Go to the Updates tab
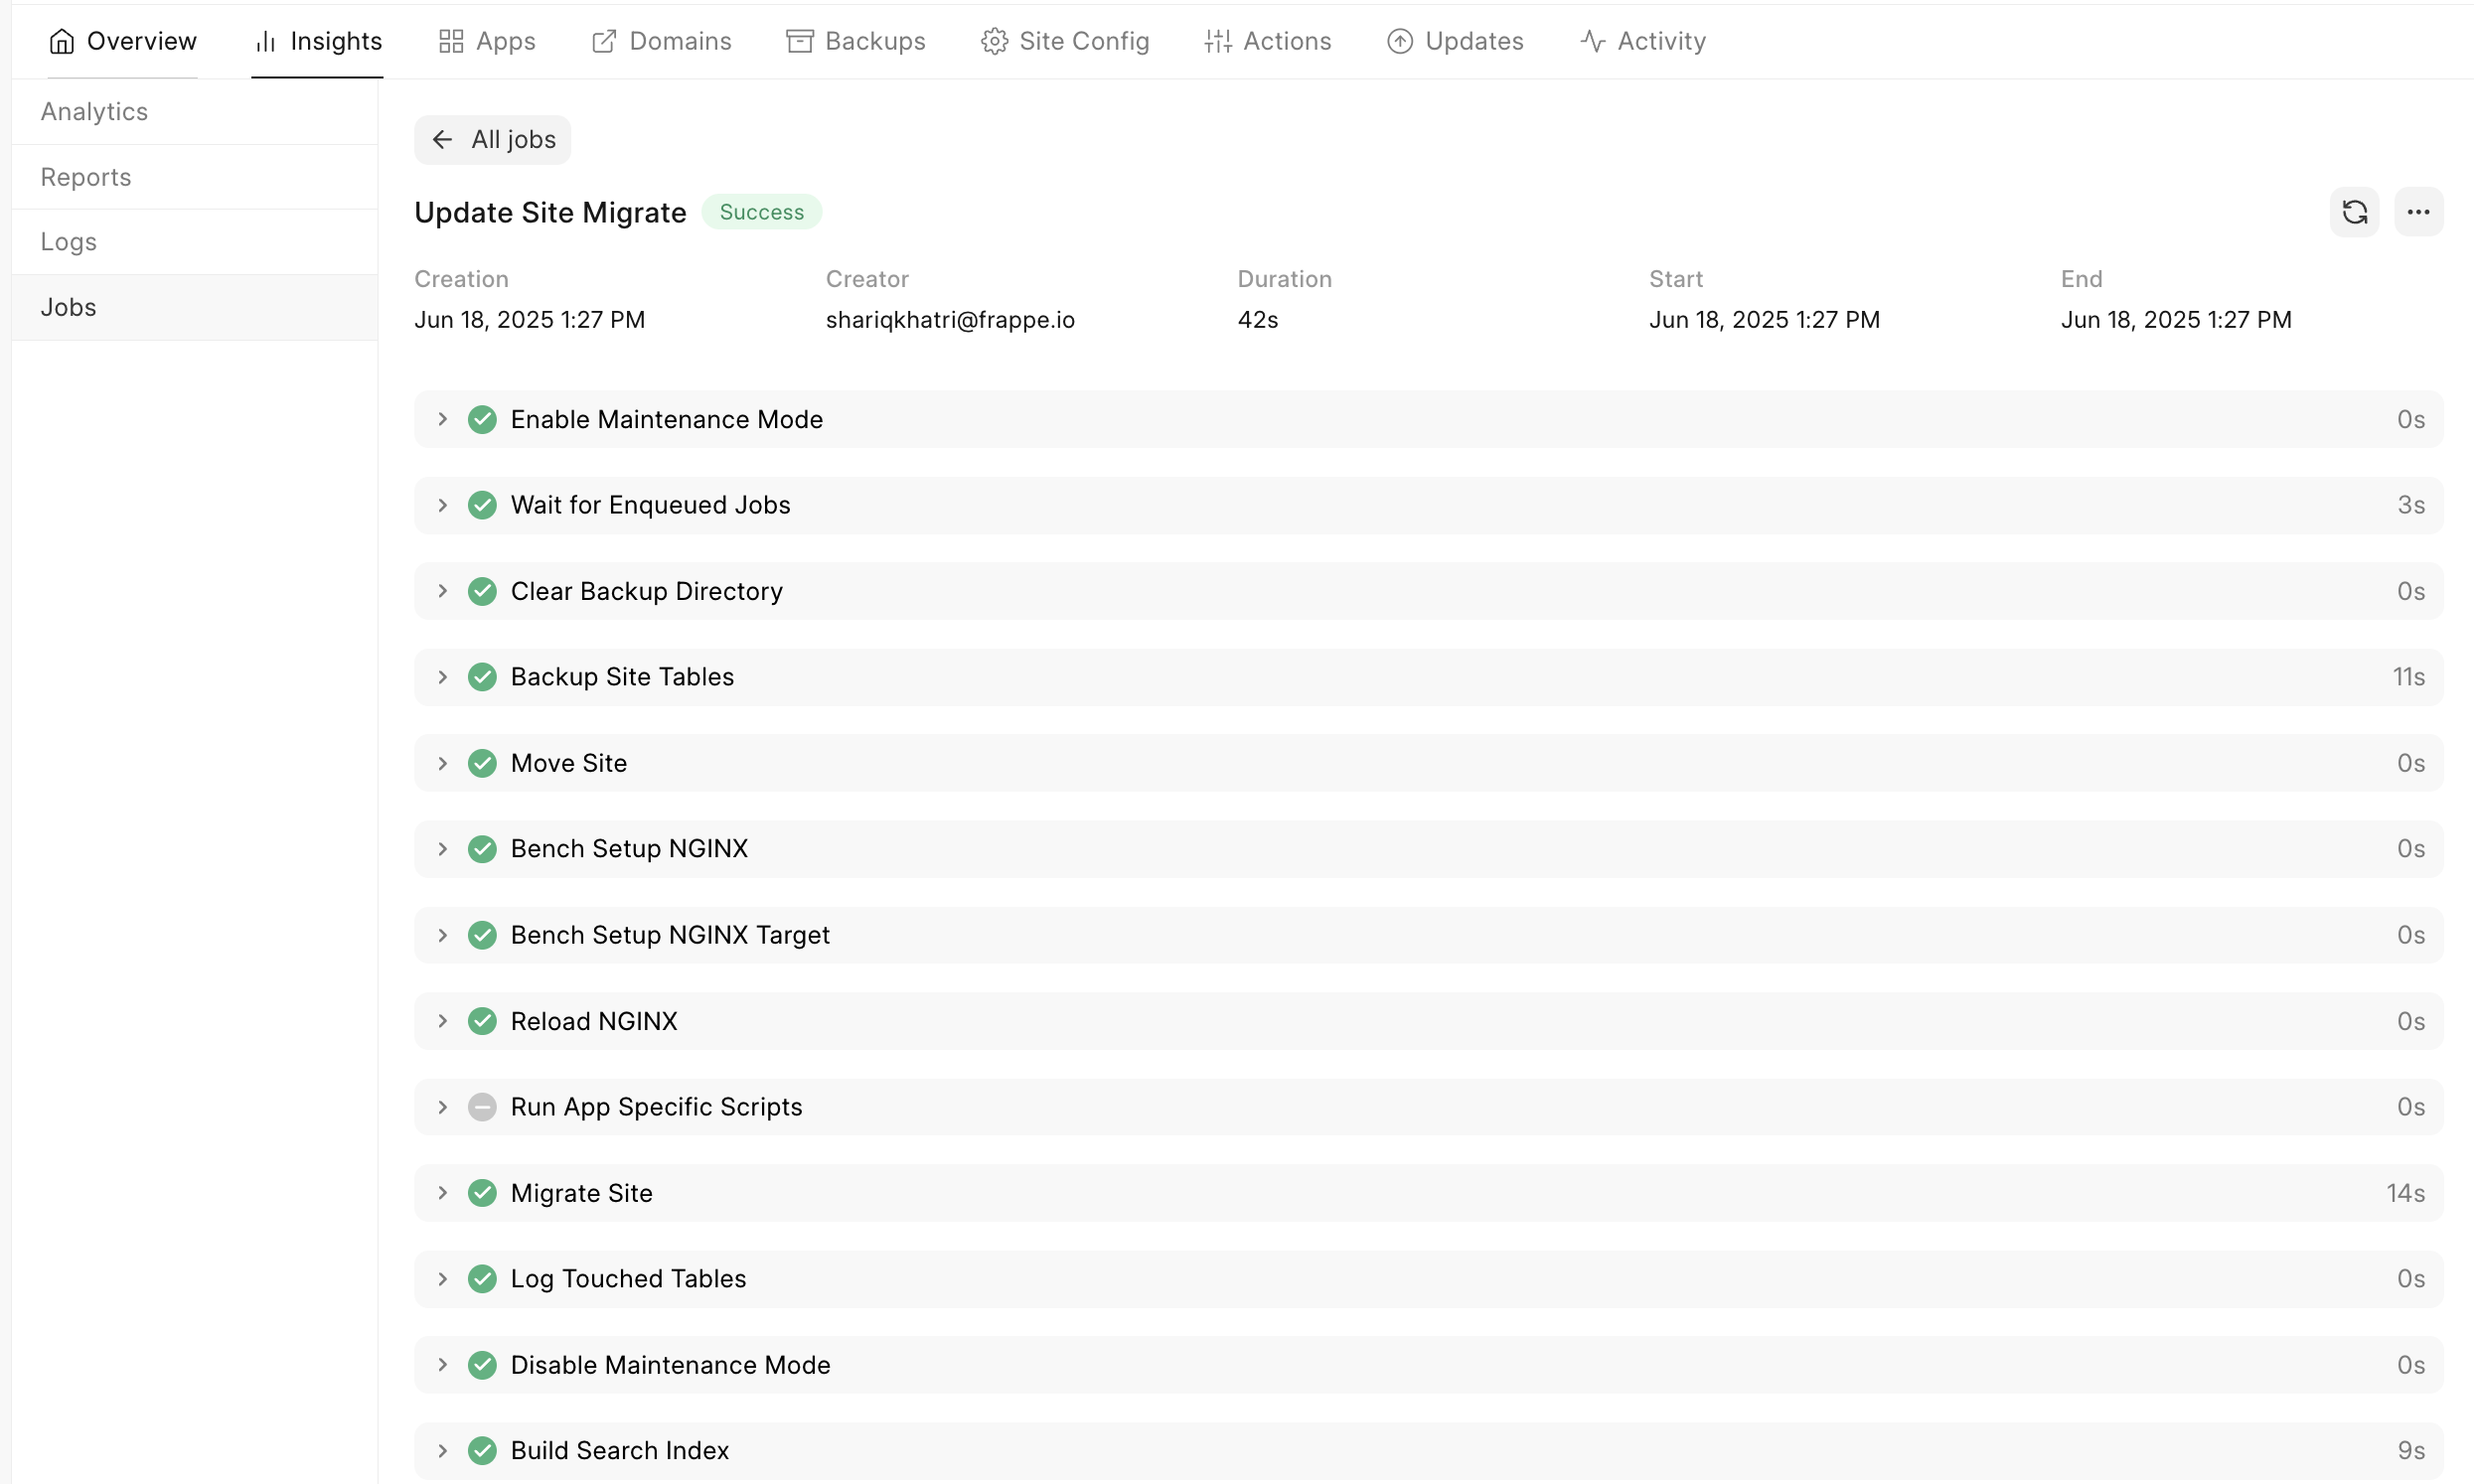 pos(1454,41)
